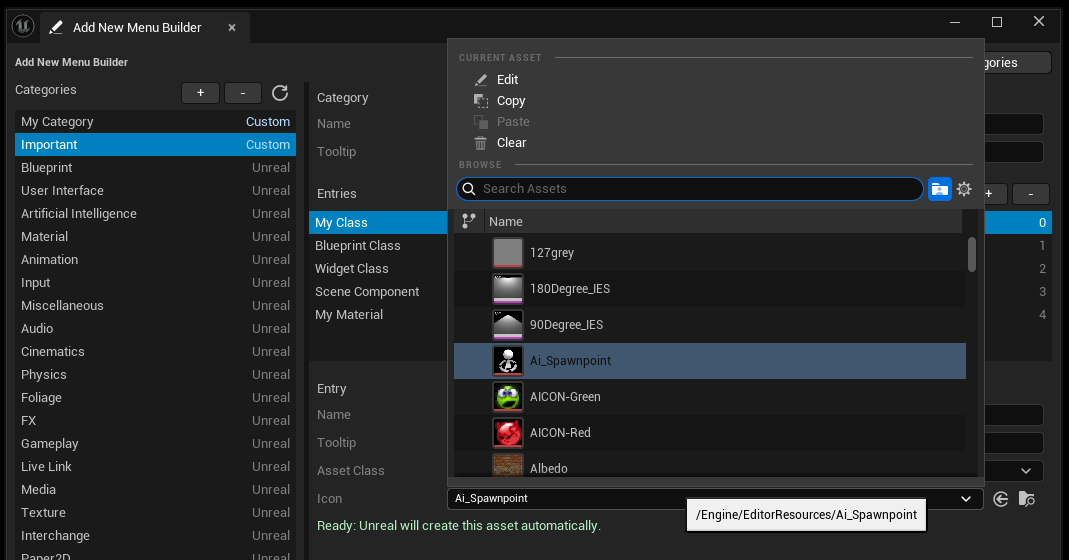Choose Copy from the Current Asset menu
1069x560 pixels.
[x=511, y=101]
